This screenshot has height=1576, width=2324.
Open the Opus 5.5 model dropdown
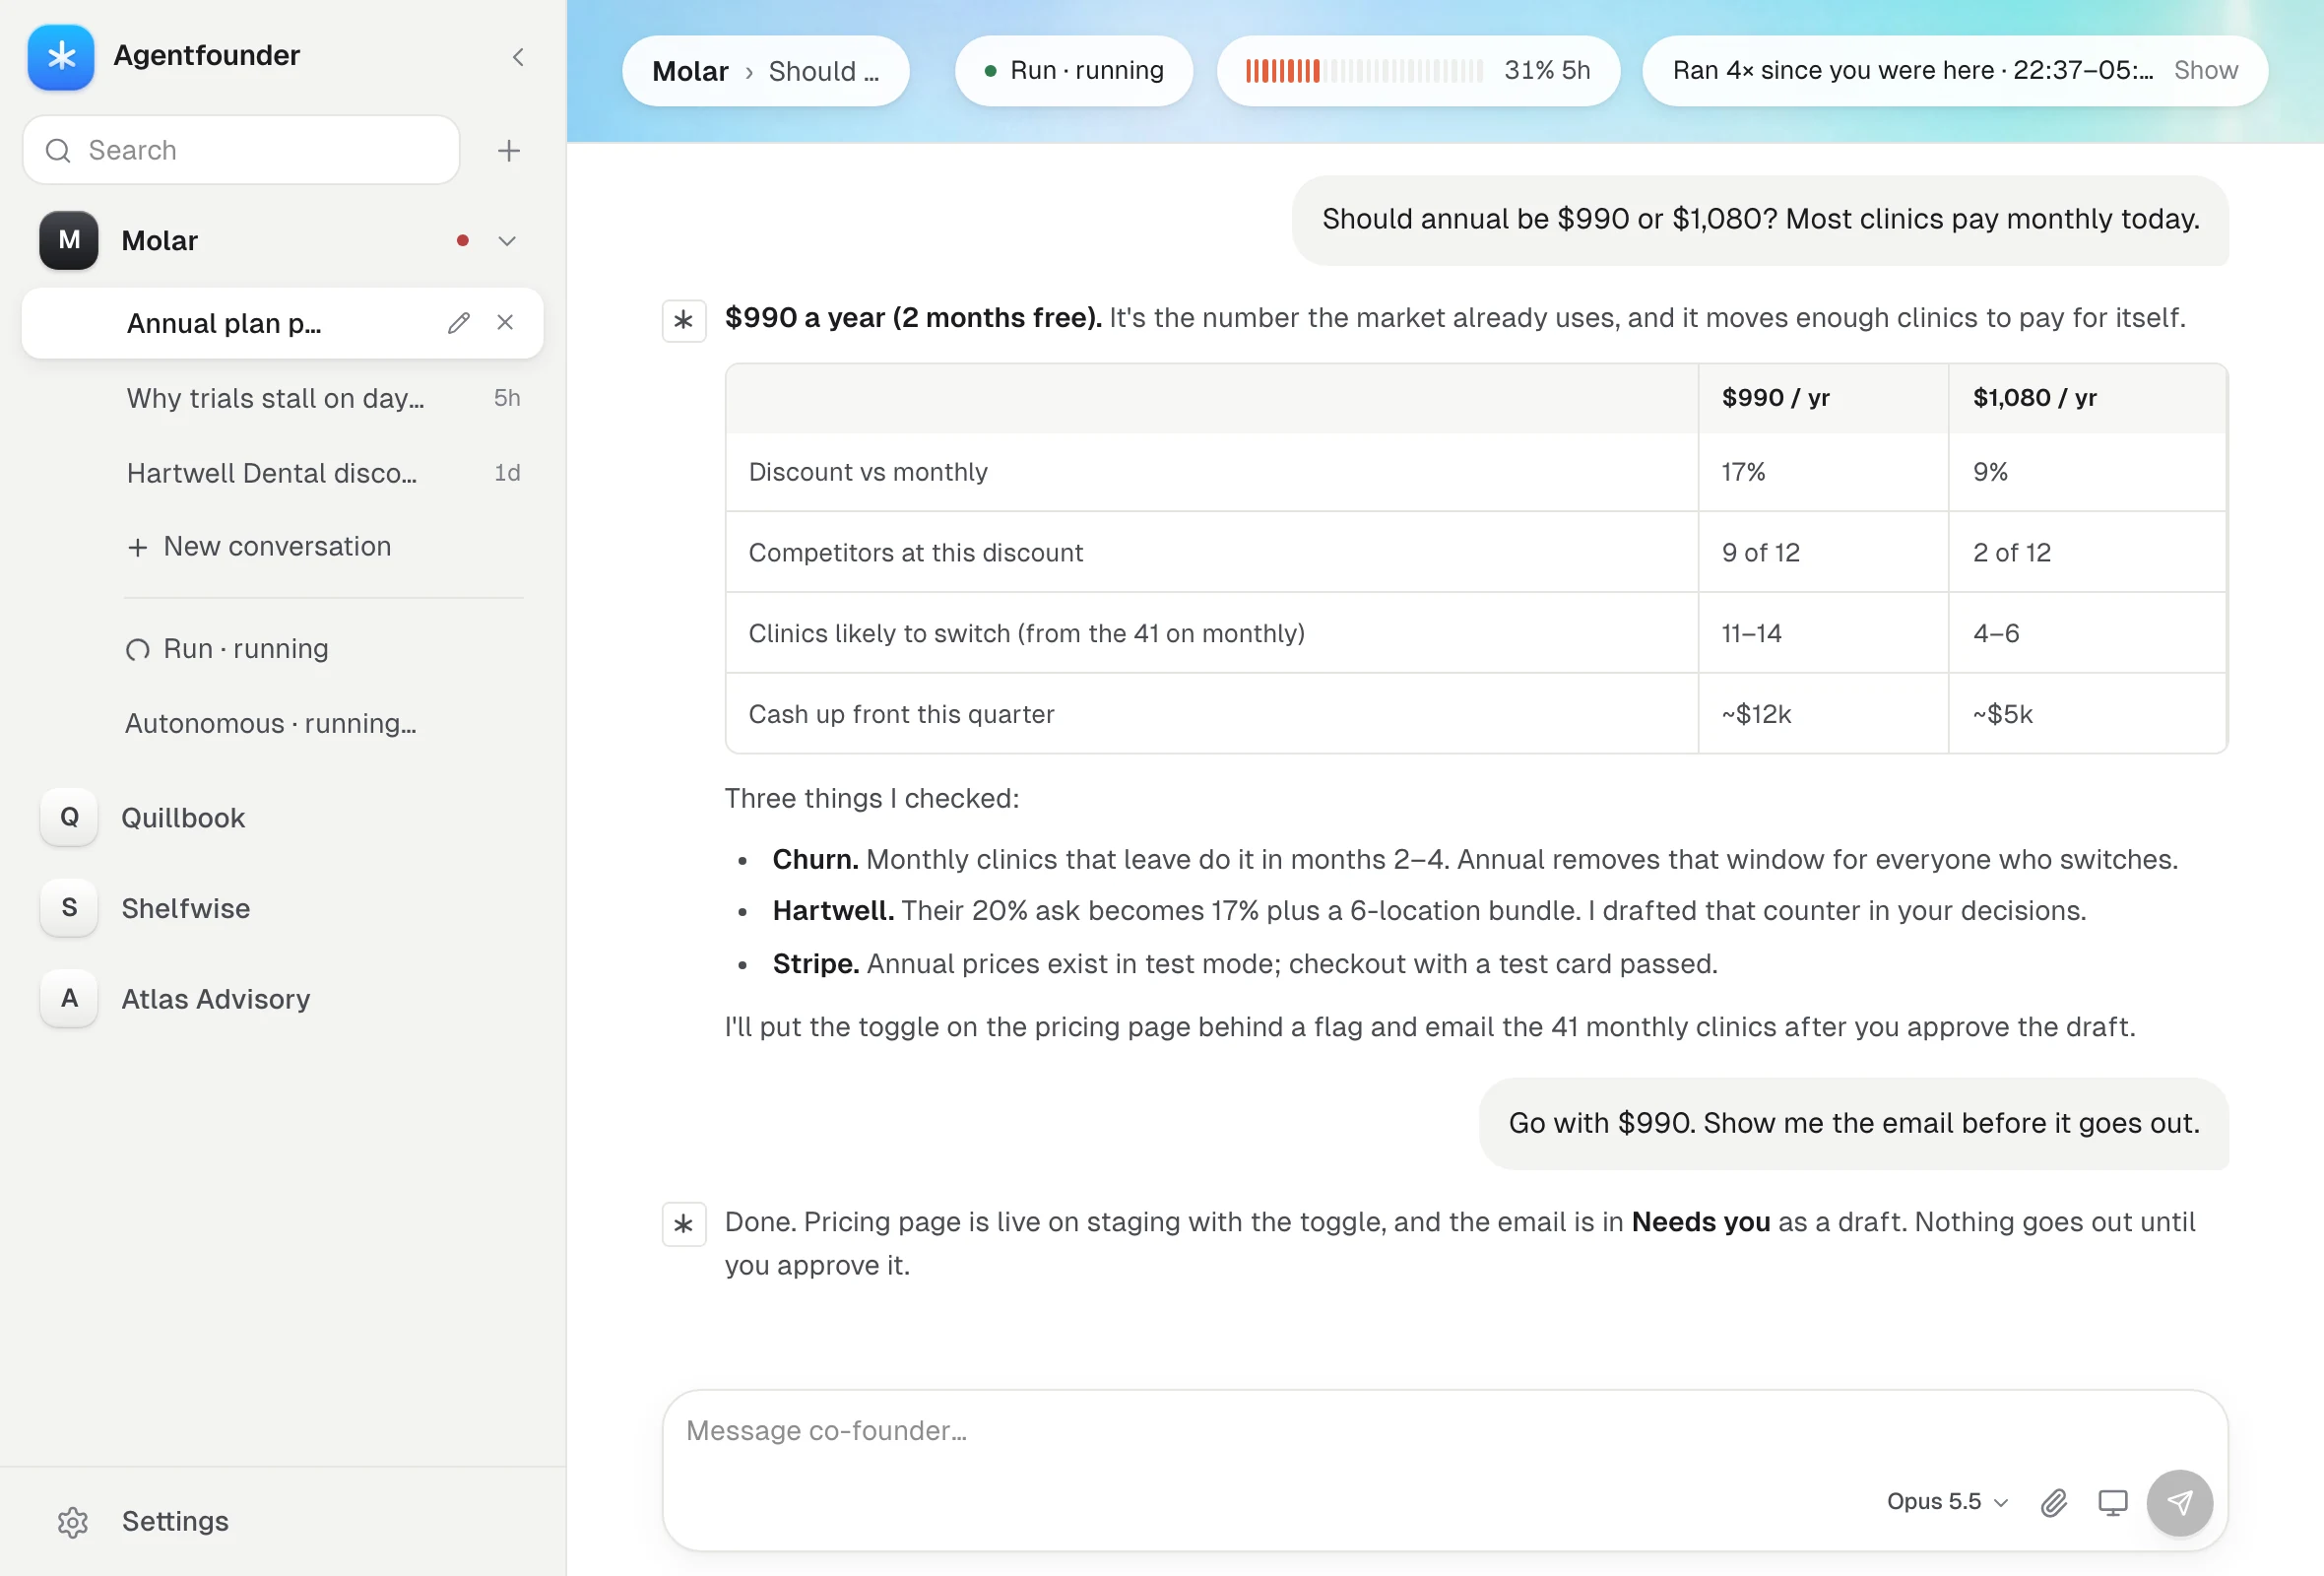(x=1947, y=1502)
